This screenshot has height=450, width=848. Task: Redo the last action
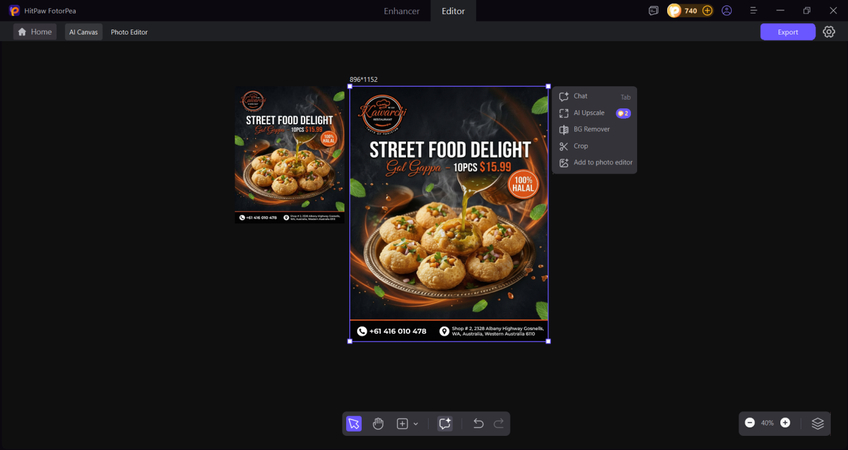coord(499,423)
